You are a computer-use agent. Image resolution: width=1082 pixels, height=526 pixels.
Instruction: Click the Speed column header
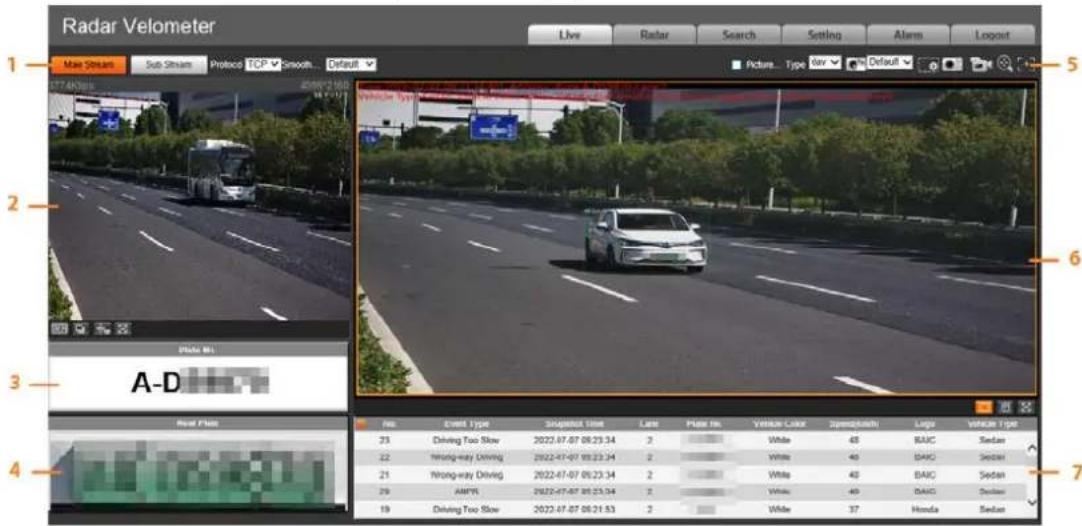[853, 424]
